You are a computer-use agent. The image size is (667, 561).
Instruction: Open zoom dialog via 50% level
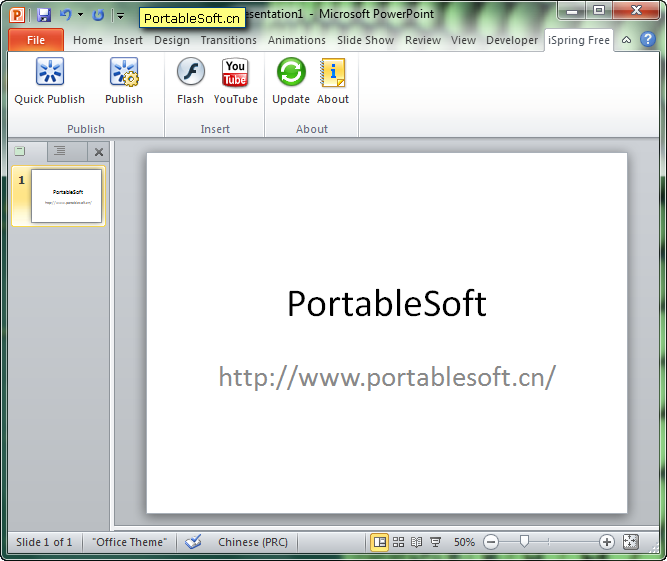(x=464, y=542)
